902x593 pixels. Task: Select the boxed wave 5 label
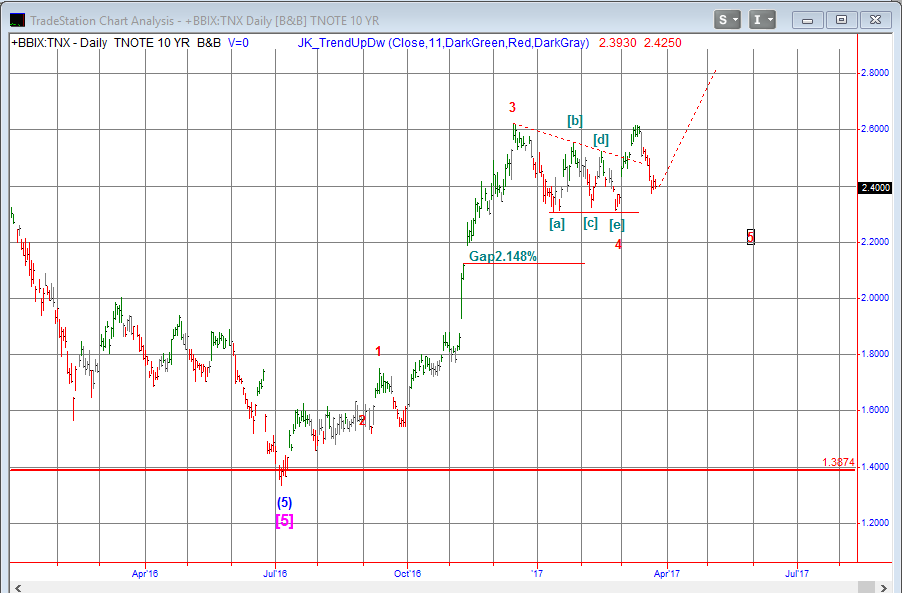click(751, 236)
